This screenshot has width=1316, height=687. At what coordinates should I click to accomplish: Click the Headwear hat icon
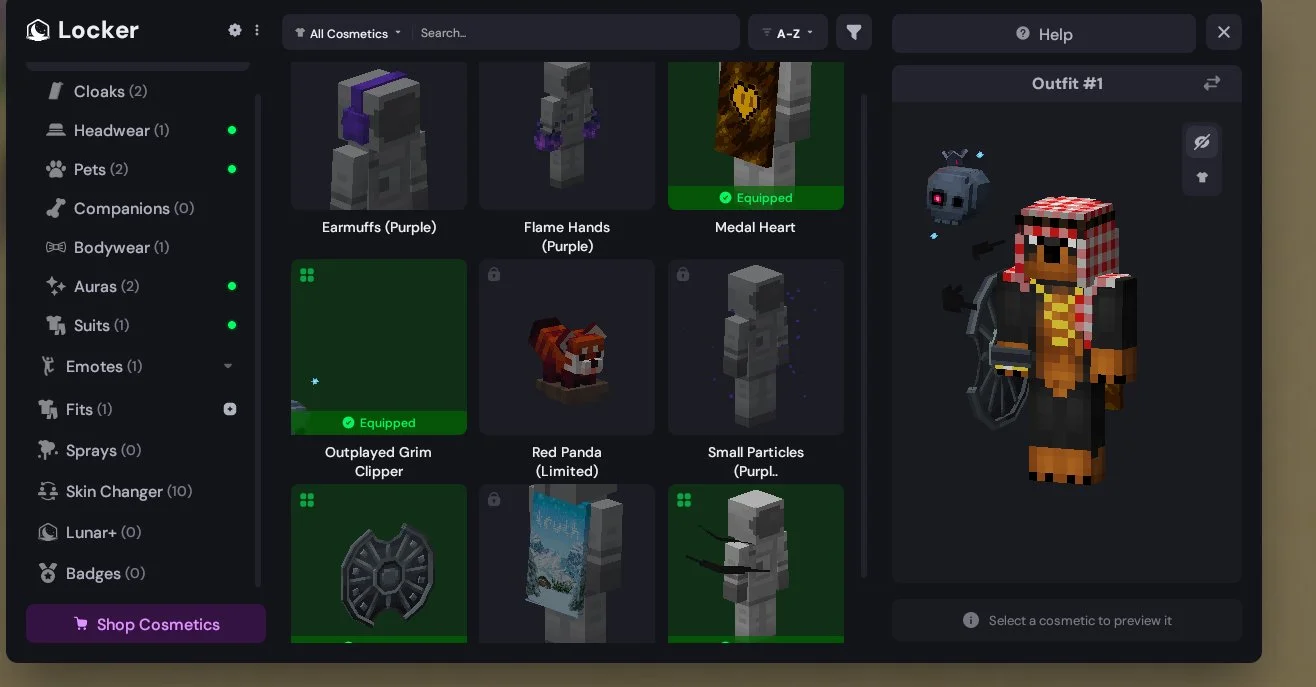(56, 130)
